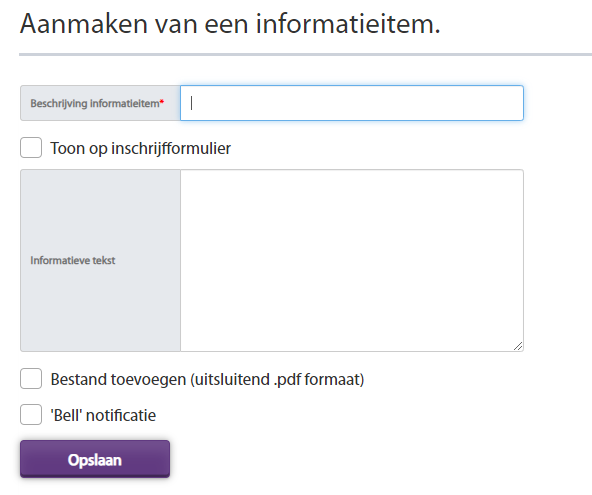The image size is (592, 495).
Task: Click the '.pdf formaat' text in file option
Action: (x=319, y=379)
